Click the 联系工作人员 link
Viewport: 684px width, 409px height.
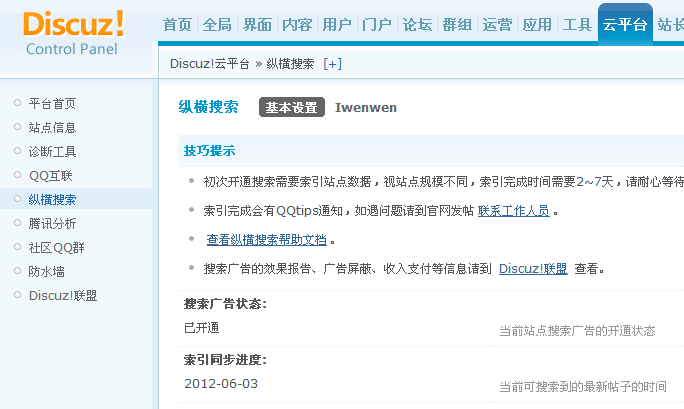513,211
